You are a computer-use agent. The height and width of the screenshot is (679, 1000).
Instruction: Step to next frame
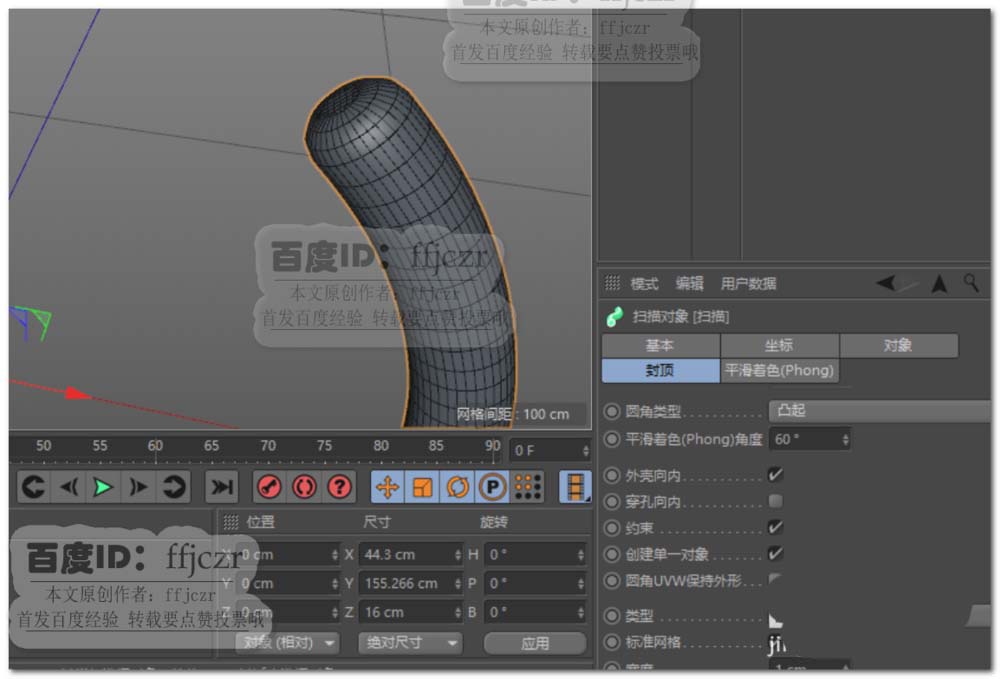point(138,487)
